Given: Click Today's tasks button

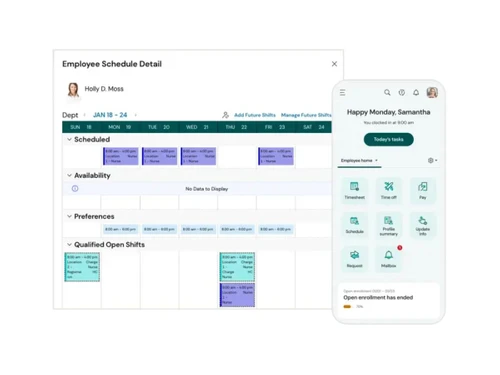Looking at the screenshot, I should 389,139.
